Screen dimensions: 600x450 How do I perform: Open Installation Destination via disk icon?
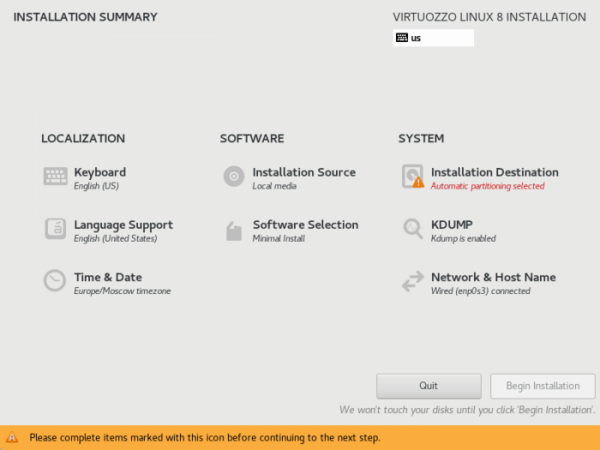click(412, 177)
